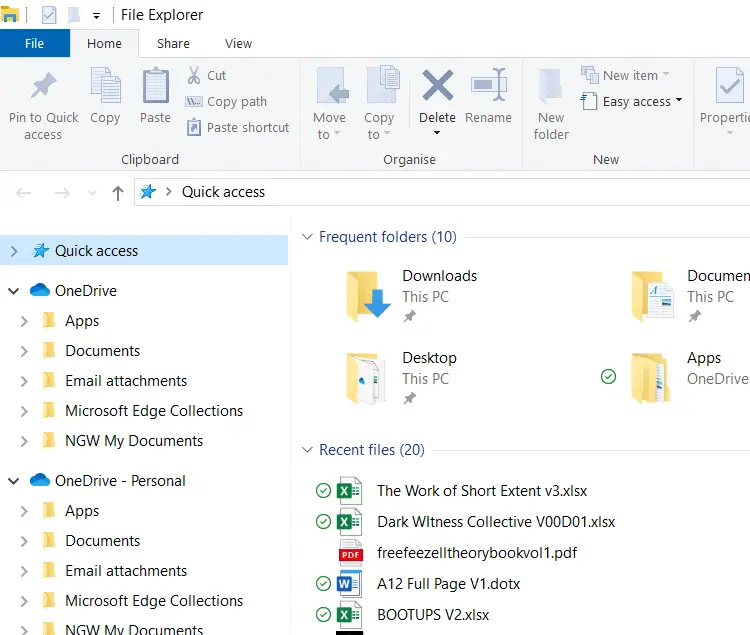Select the OneDrive cloud item
Image resolution: width=750 pixels, height=635 pixels.
73,290
